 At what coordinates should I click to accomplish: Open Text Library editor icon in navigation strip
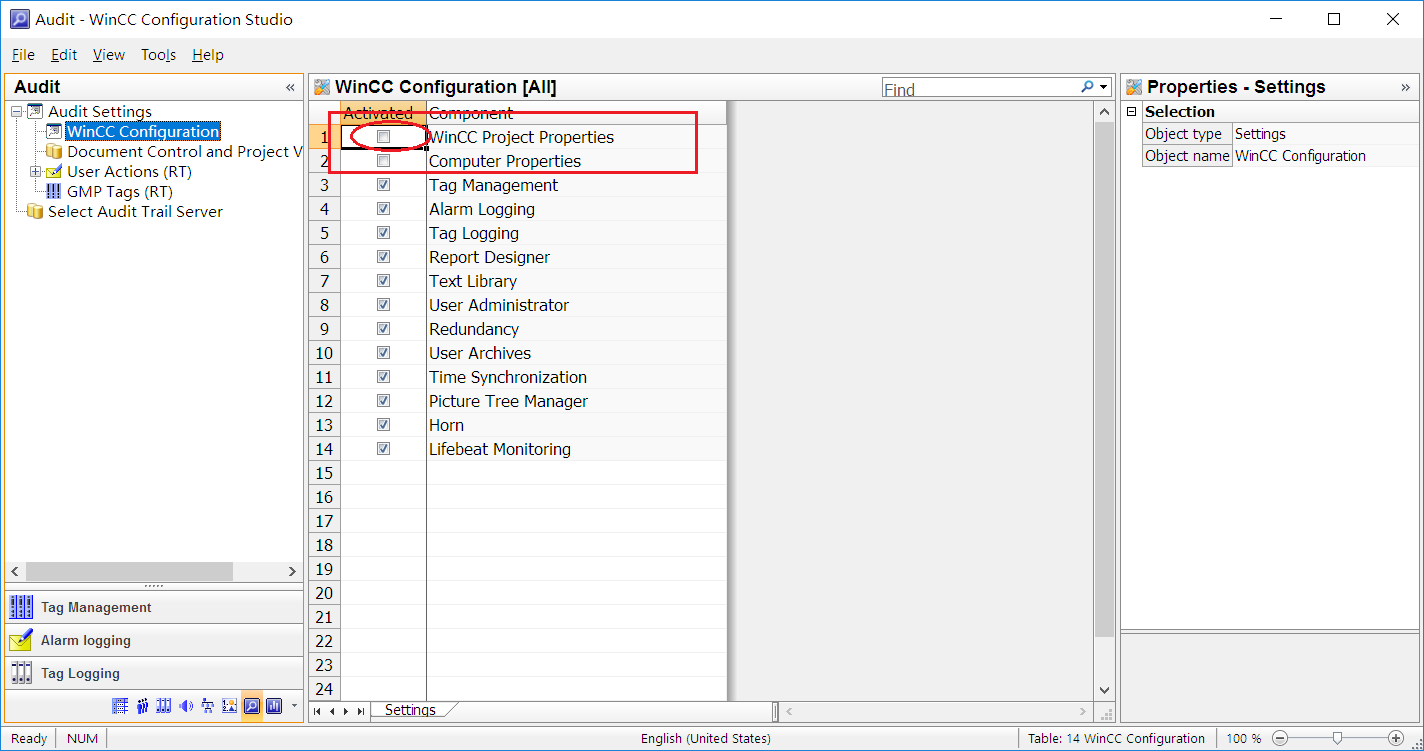(x=120, y=706)
